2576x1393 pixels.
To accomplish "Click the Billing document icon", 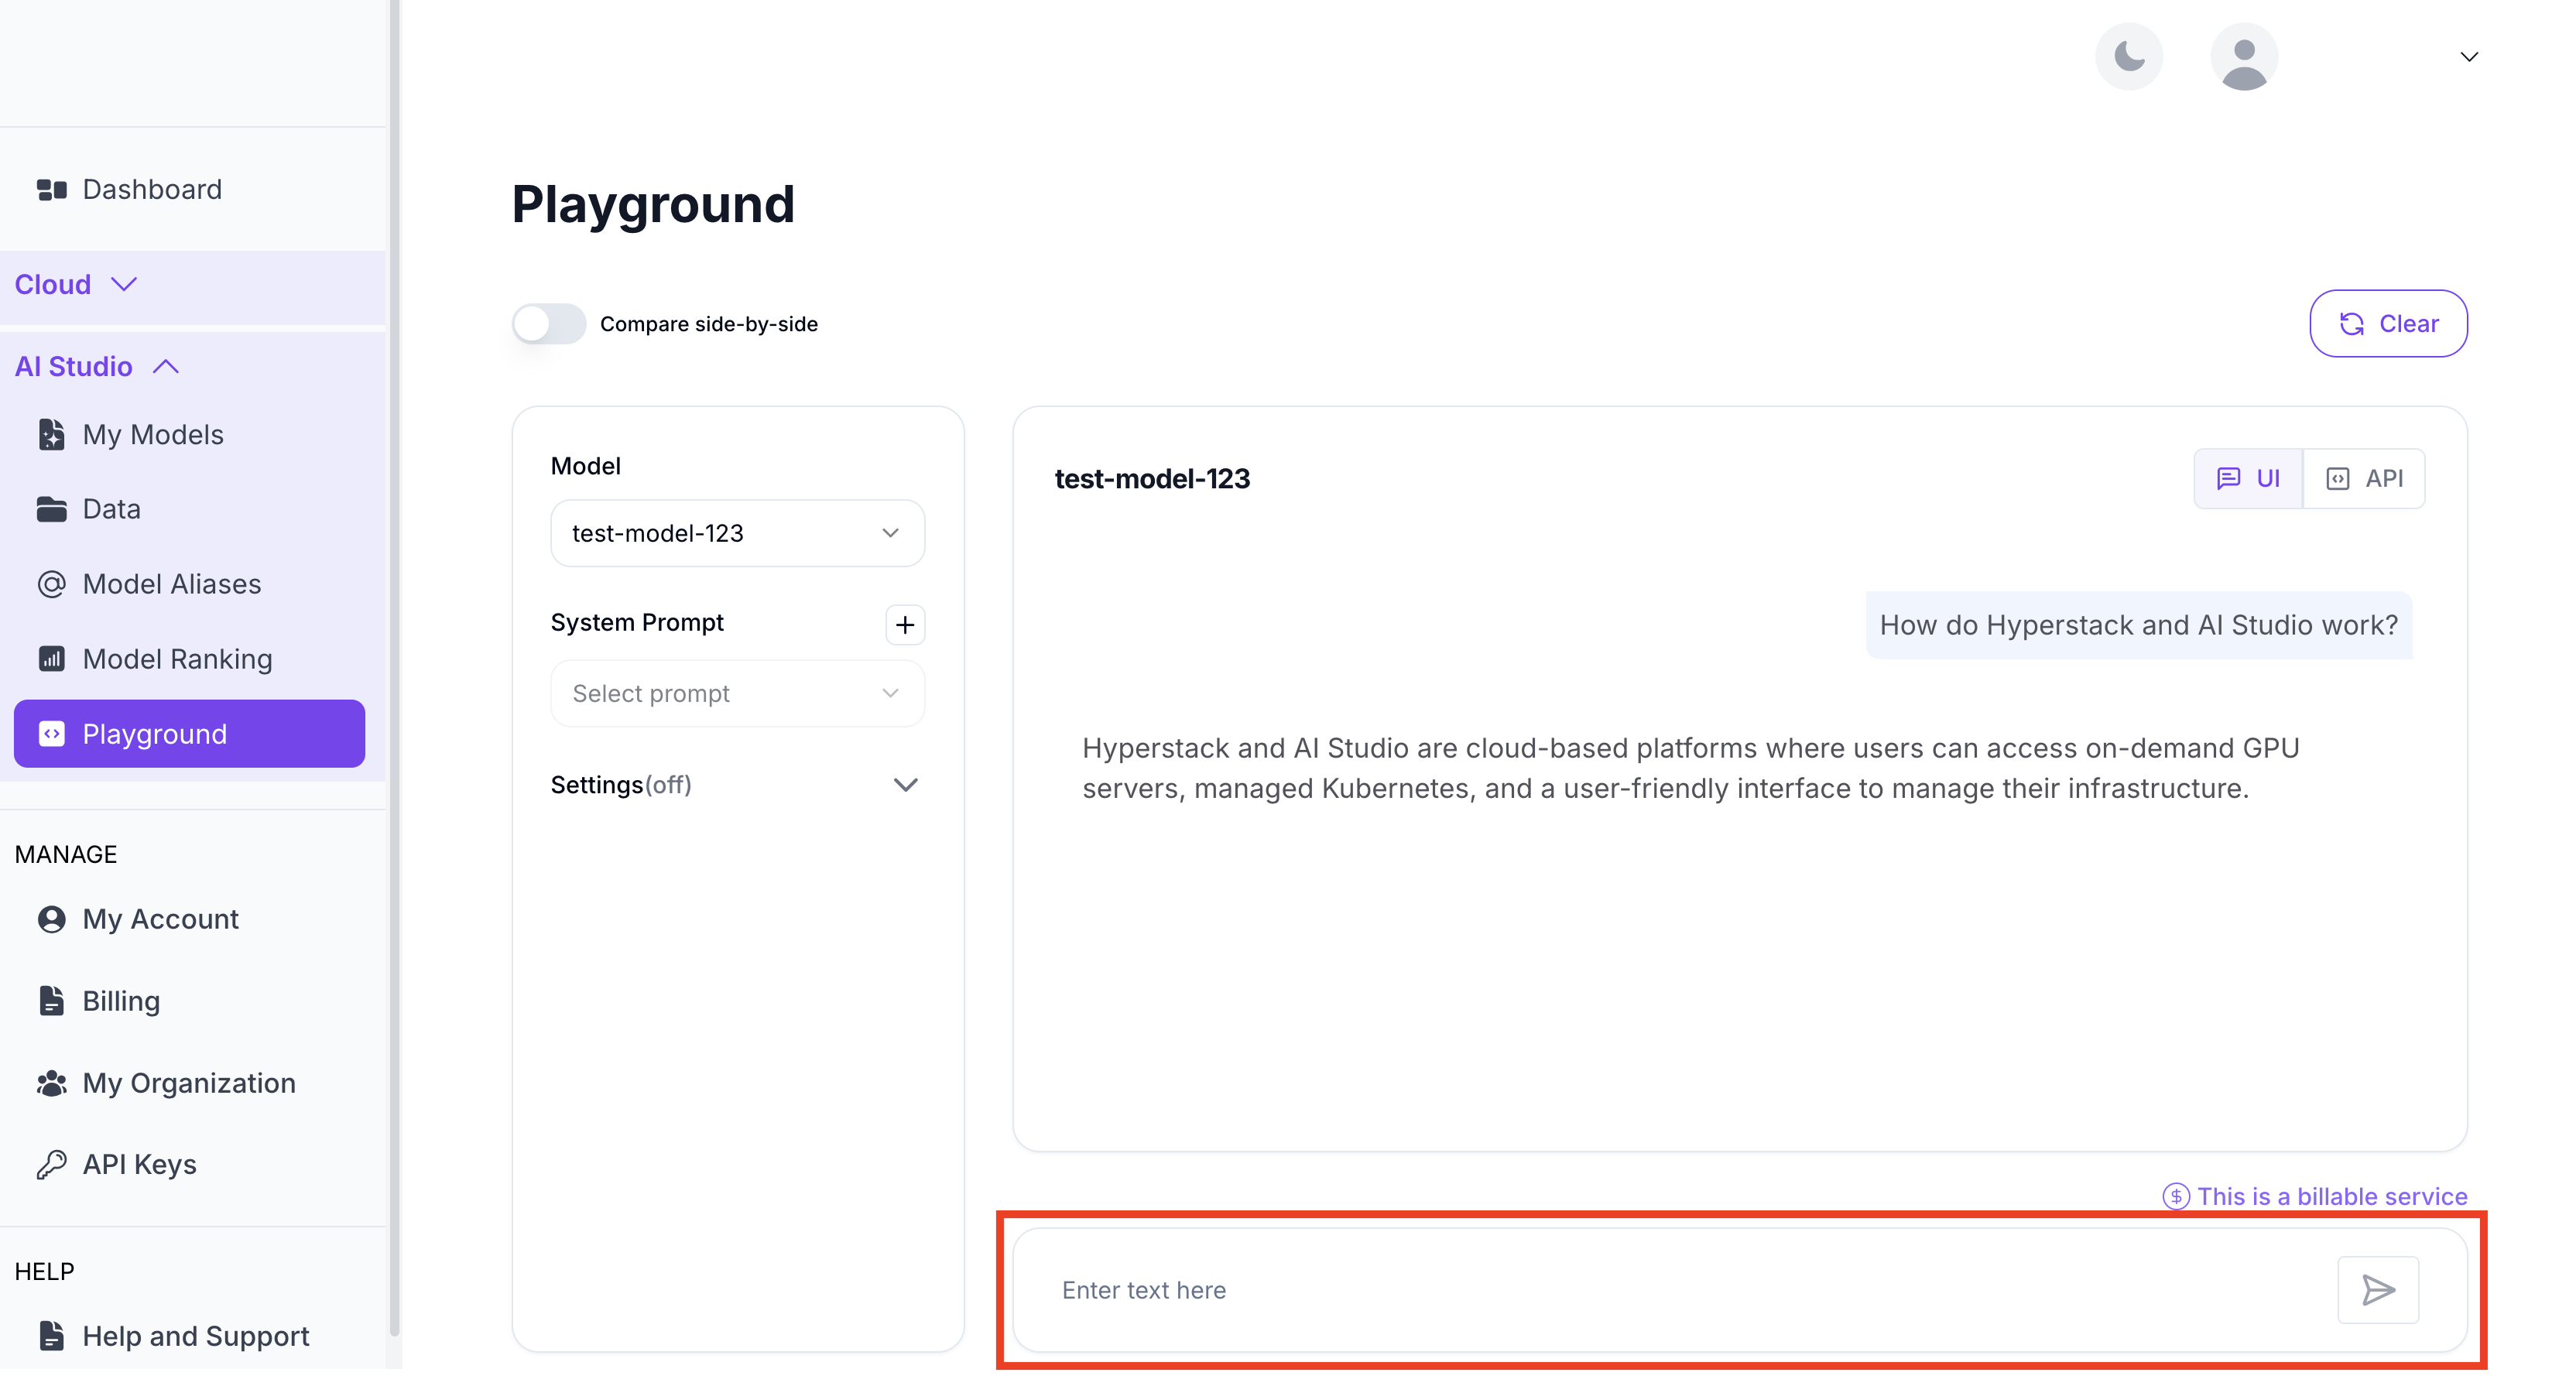I will (x=51, y=1001).
